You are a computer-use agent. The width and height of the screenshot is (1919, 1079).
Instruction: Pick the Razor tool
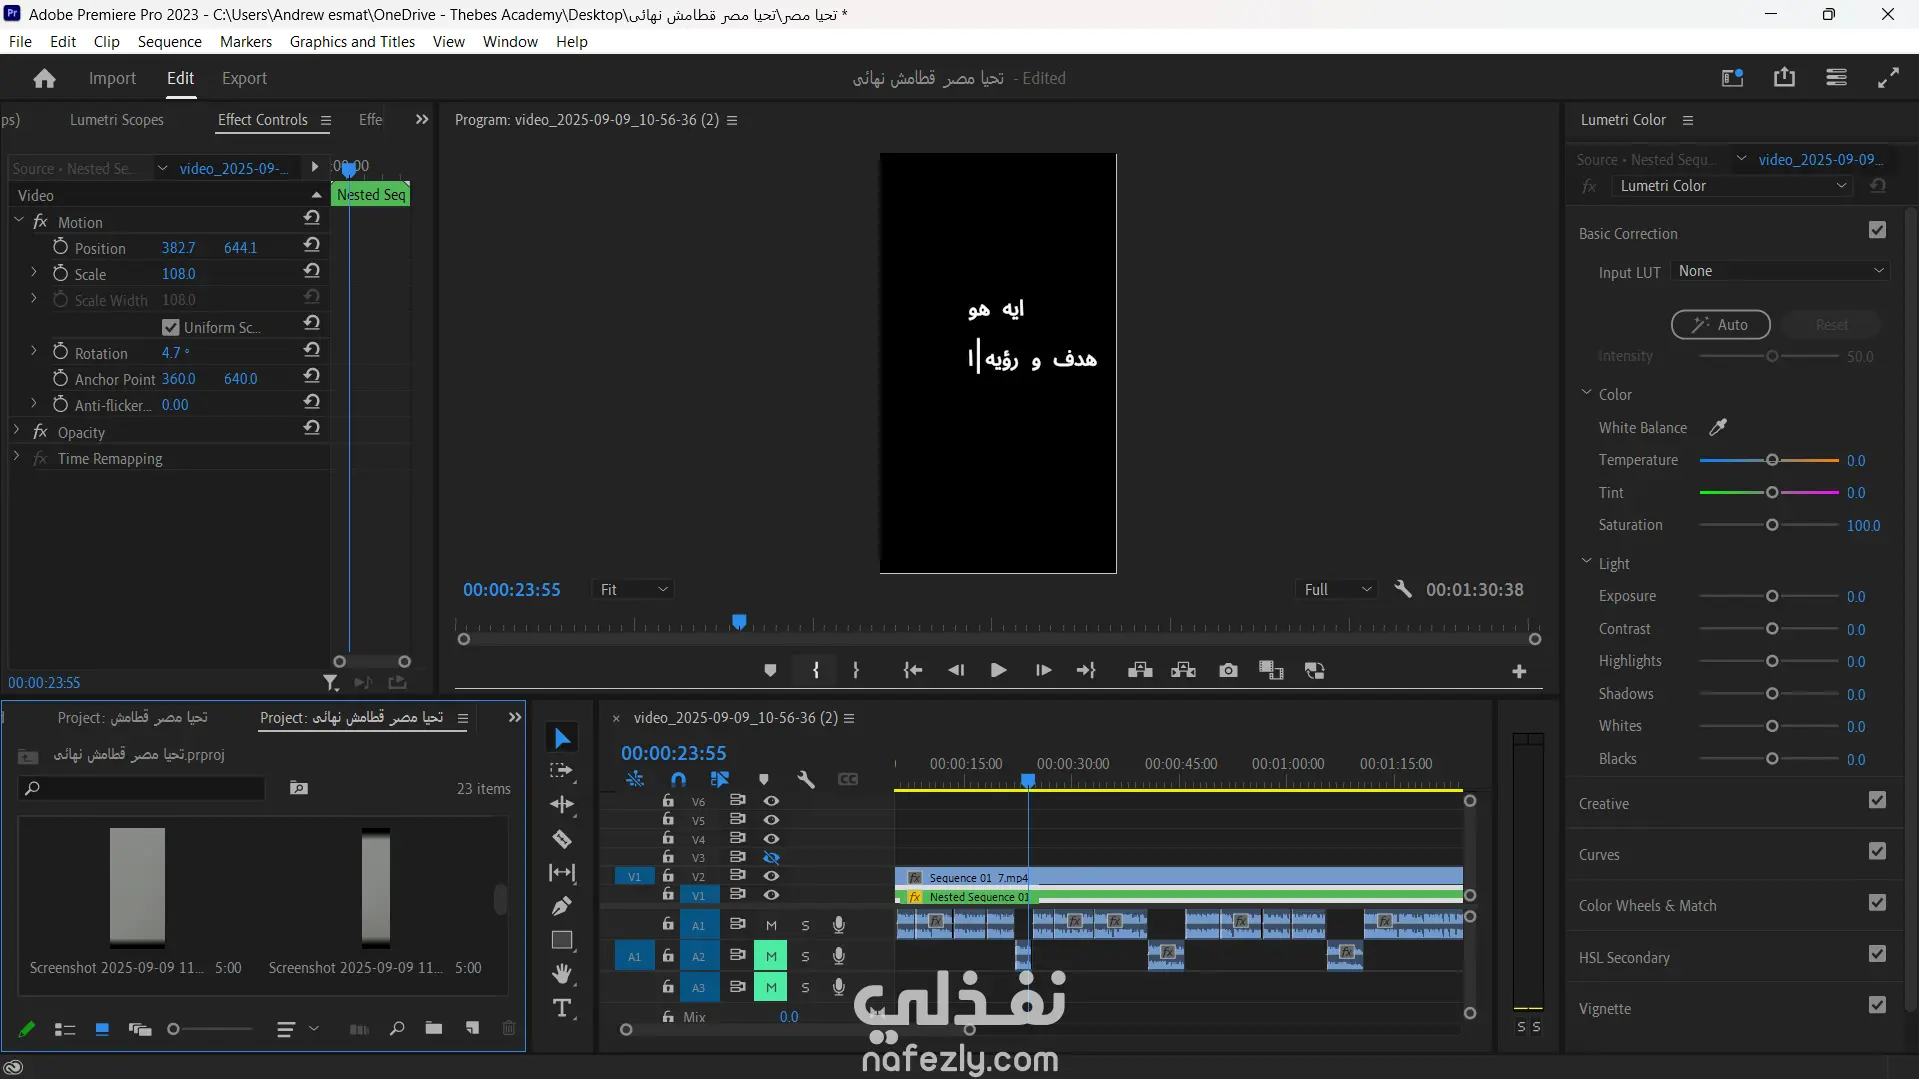point(562,839)
